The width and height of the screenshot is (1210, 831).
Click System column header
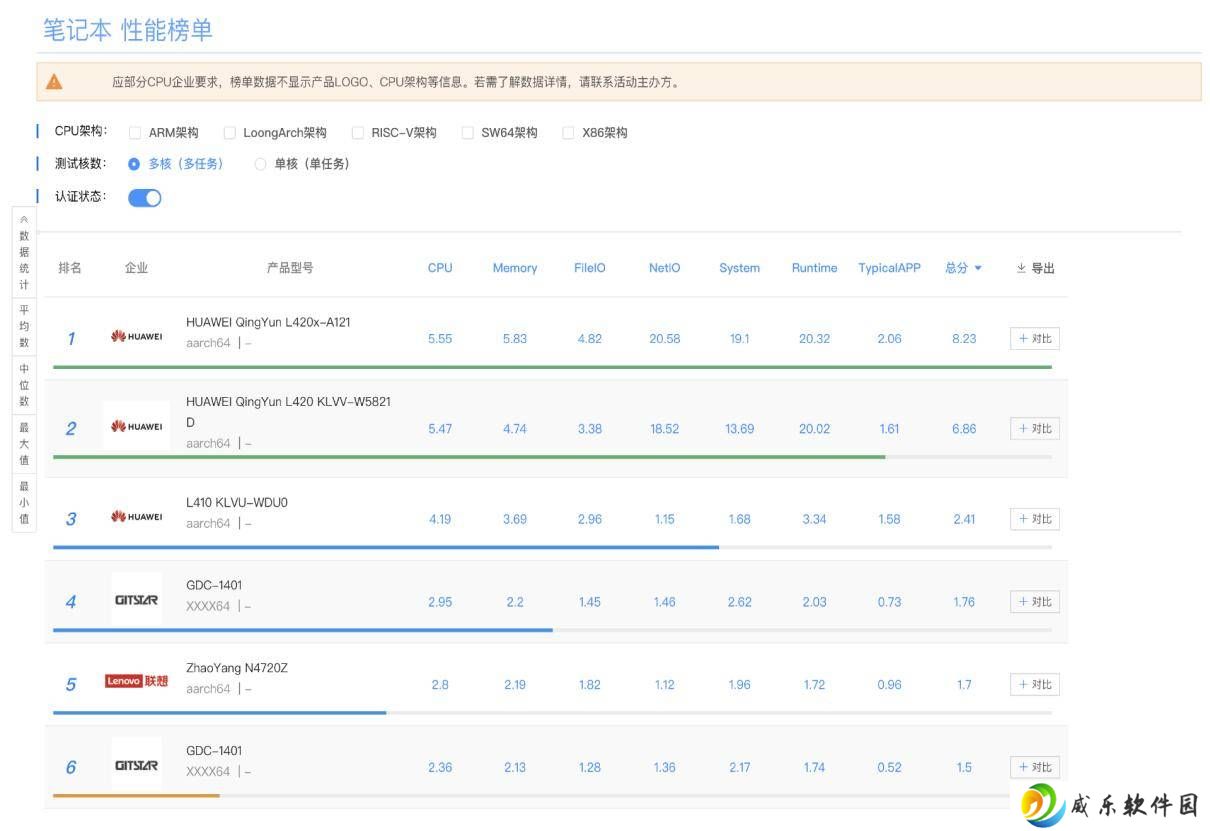pyautogui.click(x=739, y=268)
